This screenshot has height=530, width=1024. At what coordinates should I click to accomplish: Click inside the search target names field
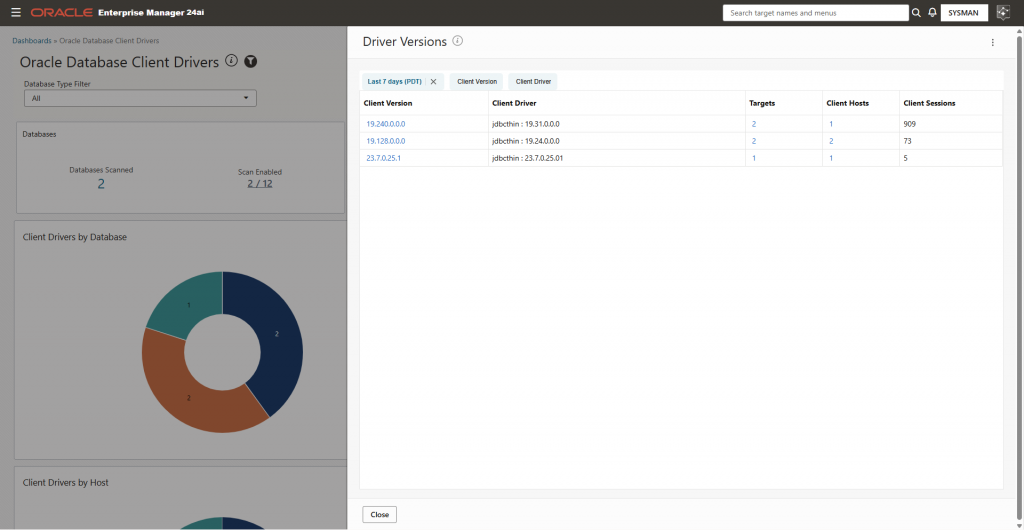[816, 12]
